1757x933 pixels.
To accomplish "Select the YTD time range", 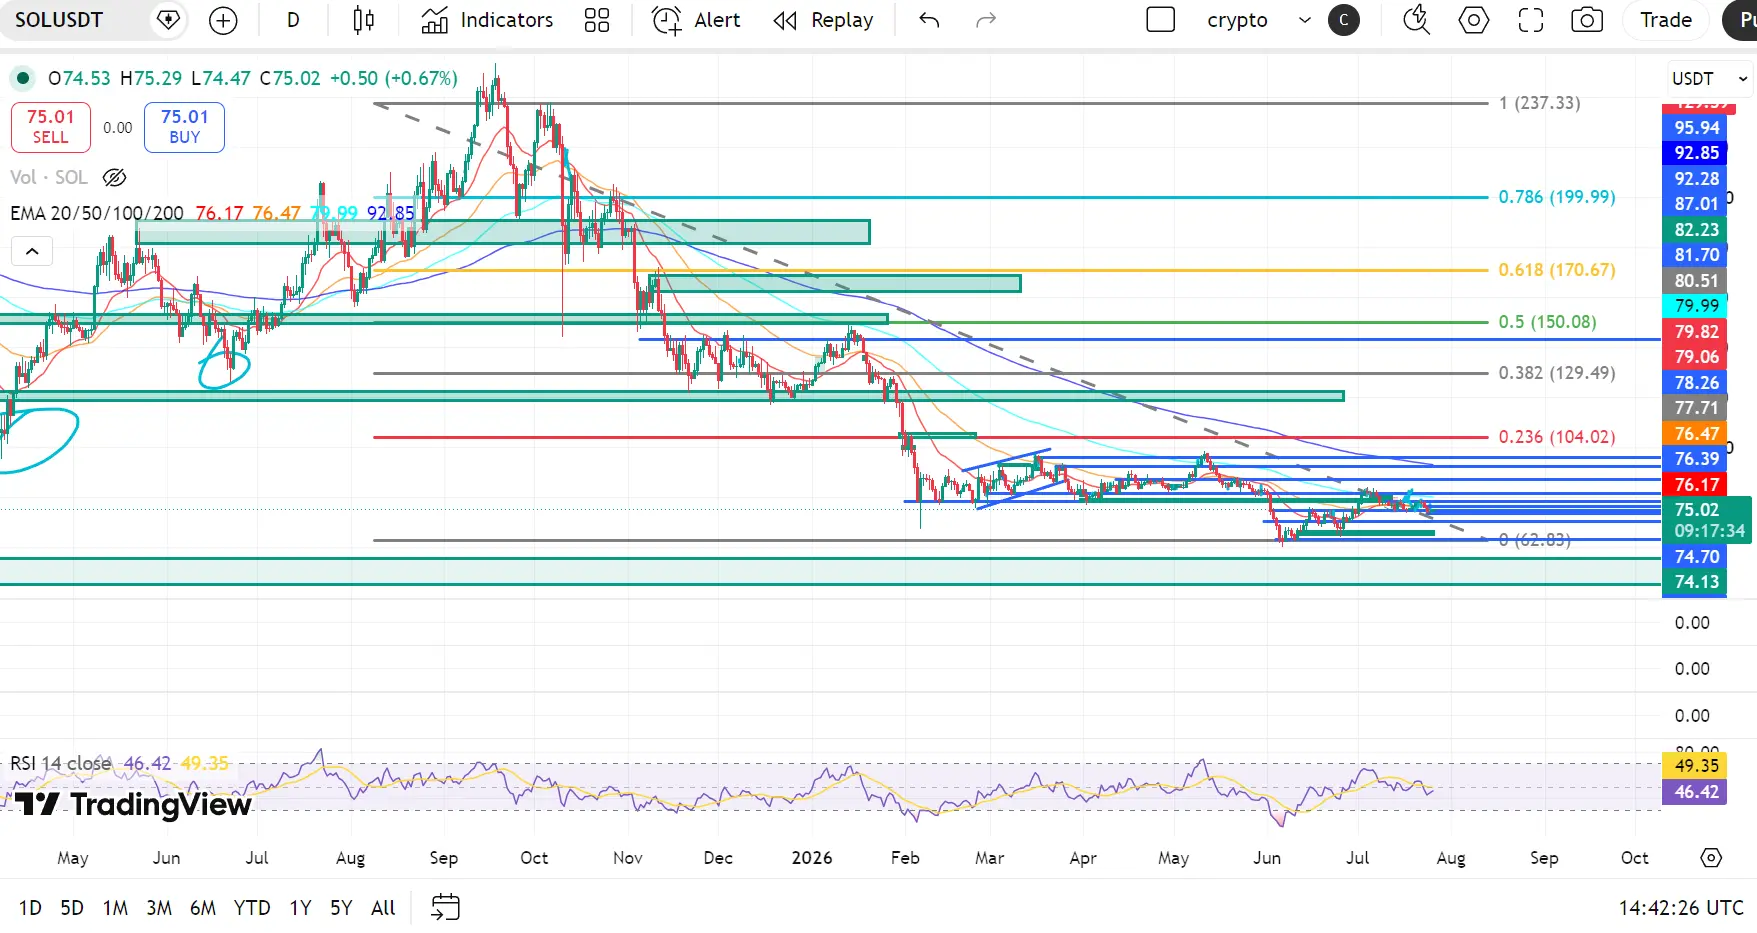I will coord(252,907).
